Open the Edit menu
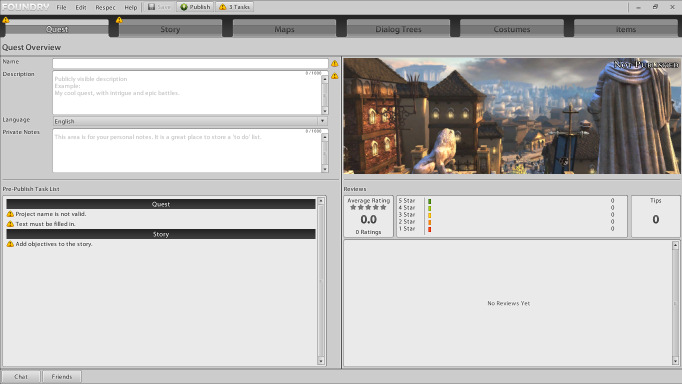 [x=81, y=7]
